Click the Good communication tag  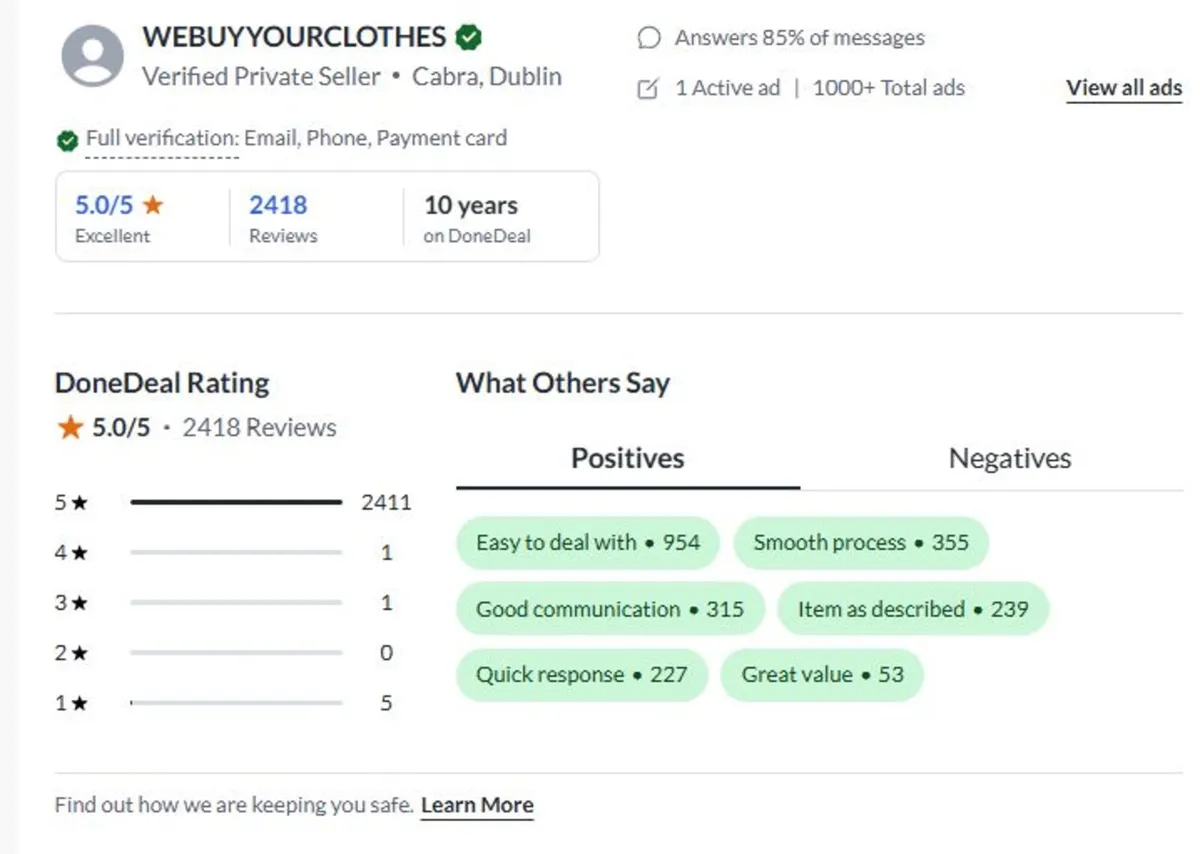point(609,609)
